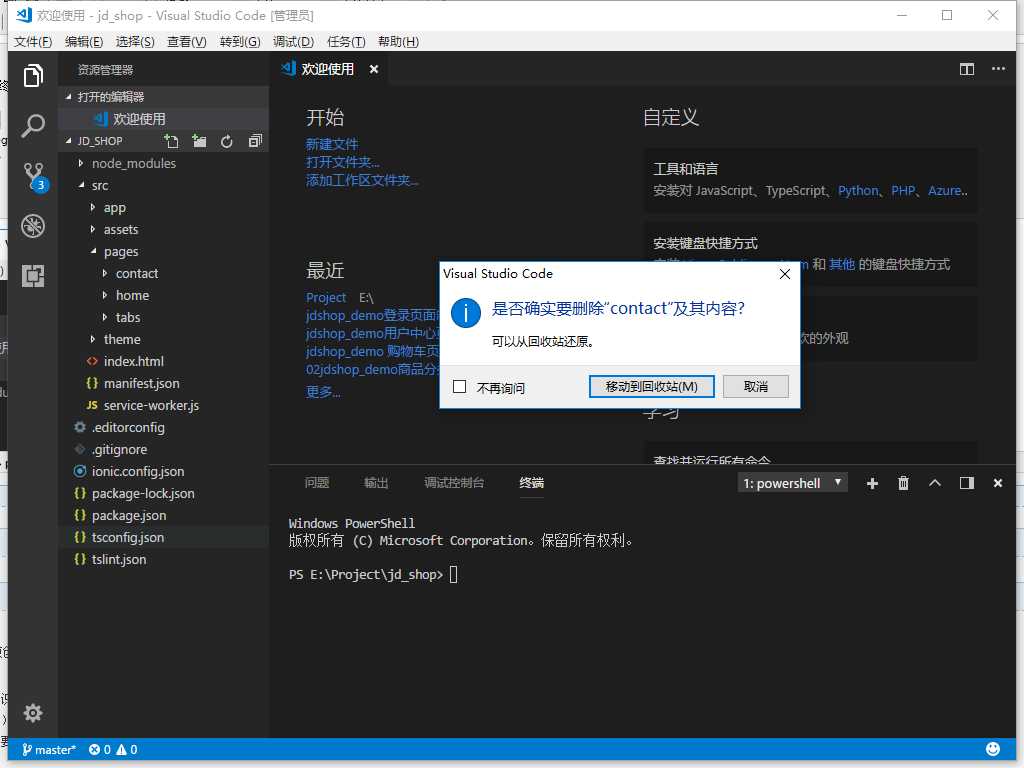Click the 新建文件 link
1024x768 pixels.
pyautogui.click(x=332, y=144)
